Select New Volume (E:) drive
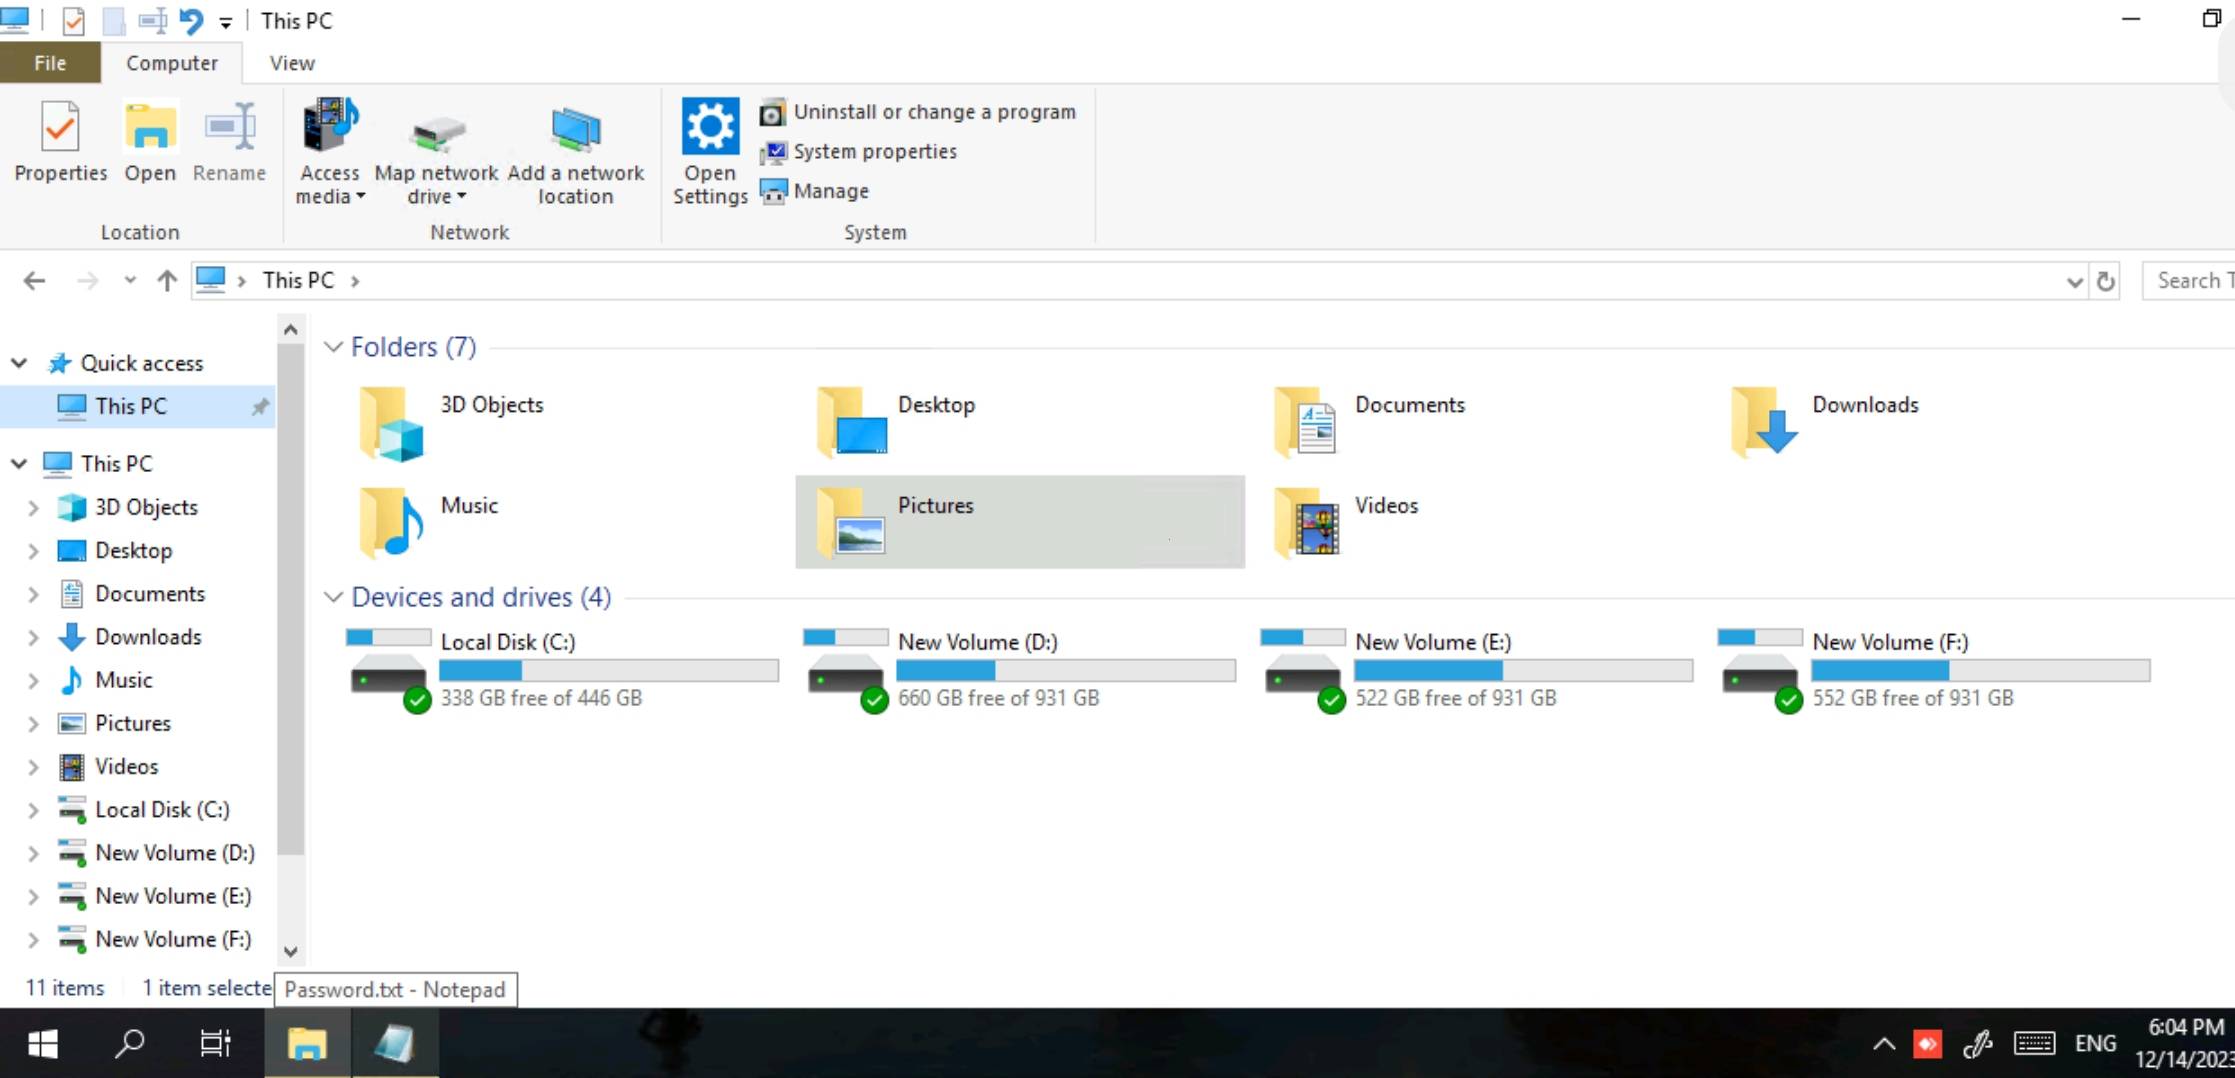Screen dimensions: 2235x1078 (x=1477, y=670)
